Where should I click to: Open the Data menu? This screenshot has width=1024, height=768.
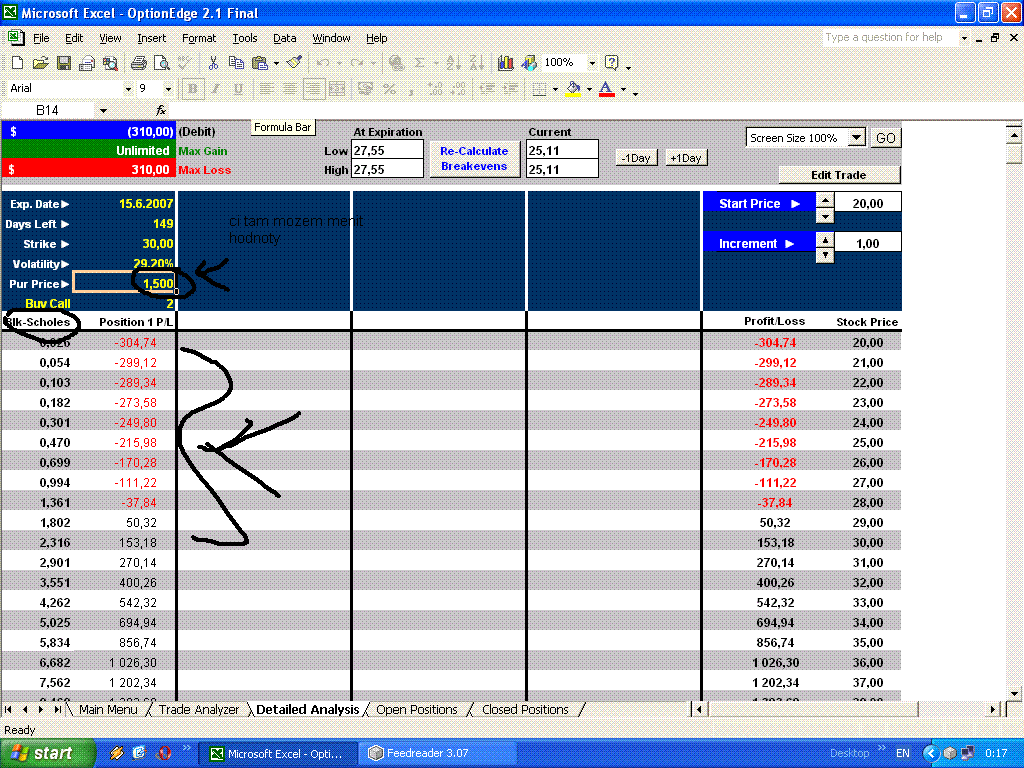click(284, 39)
